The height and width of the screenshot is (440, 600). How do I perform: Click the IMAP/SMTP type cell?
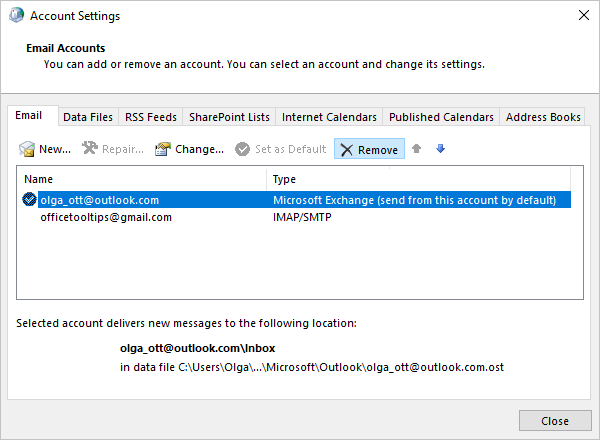click(302, 217)
